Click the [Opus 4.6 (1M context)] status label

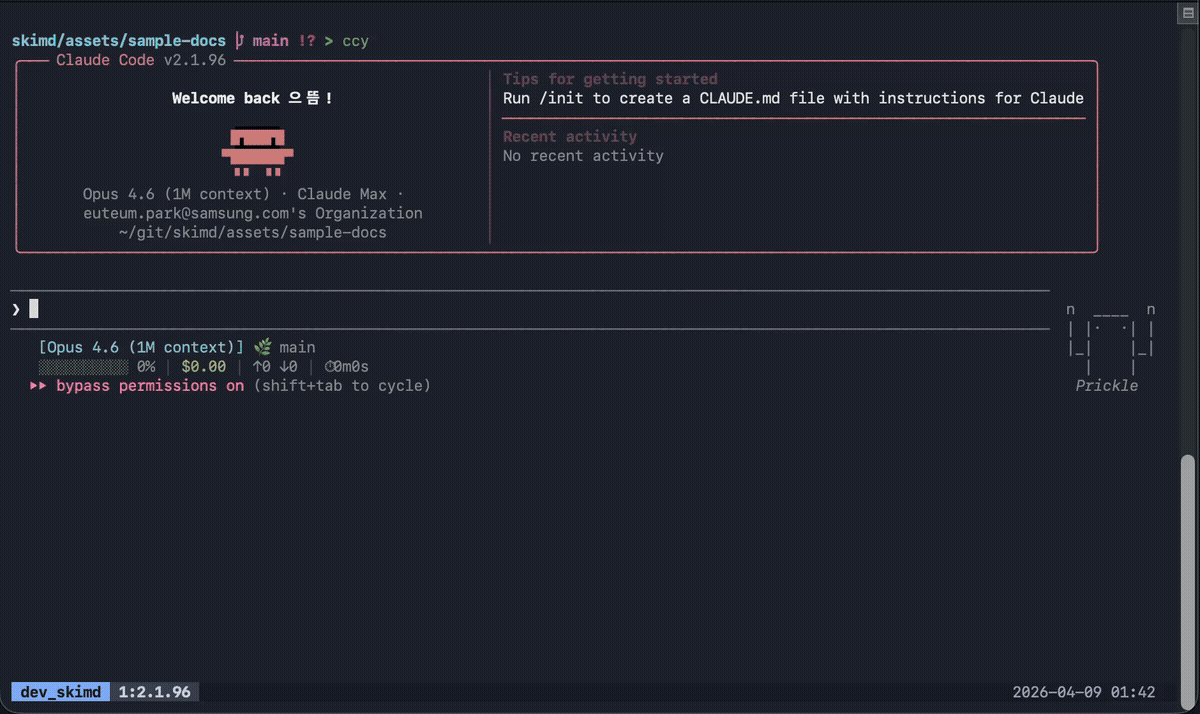tap(141, 347)
